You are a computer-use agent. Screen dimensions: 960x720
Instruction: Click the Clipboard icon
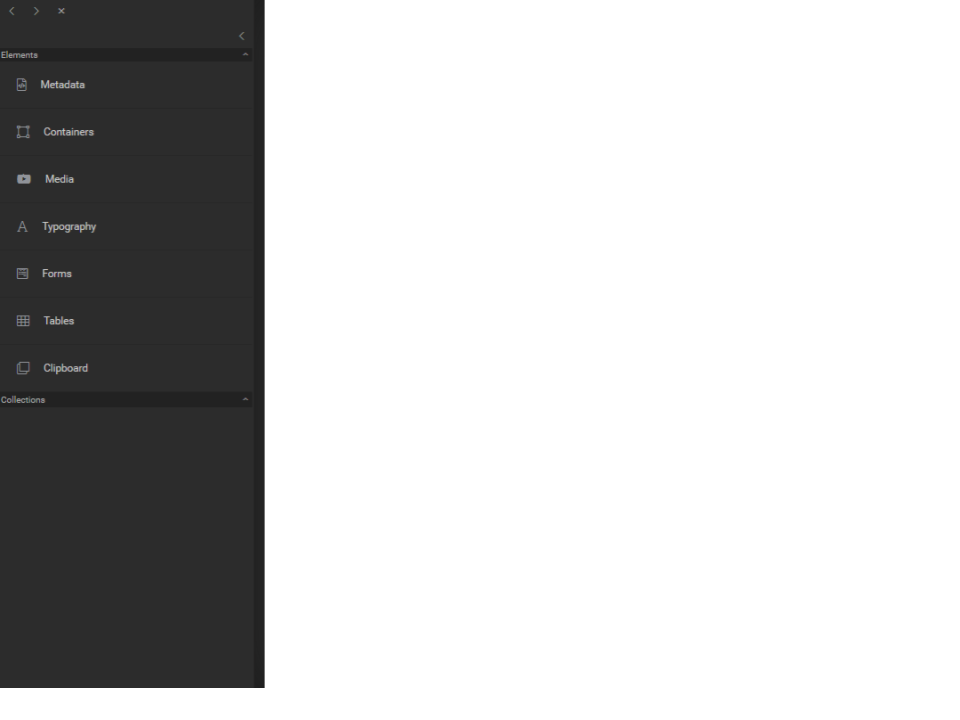(23, 368)
